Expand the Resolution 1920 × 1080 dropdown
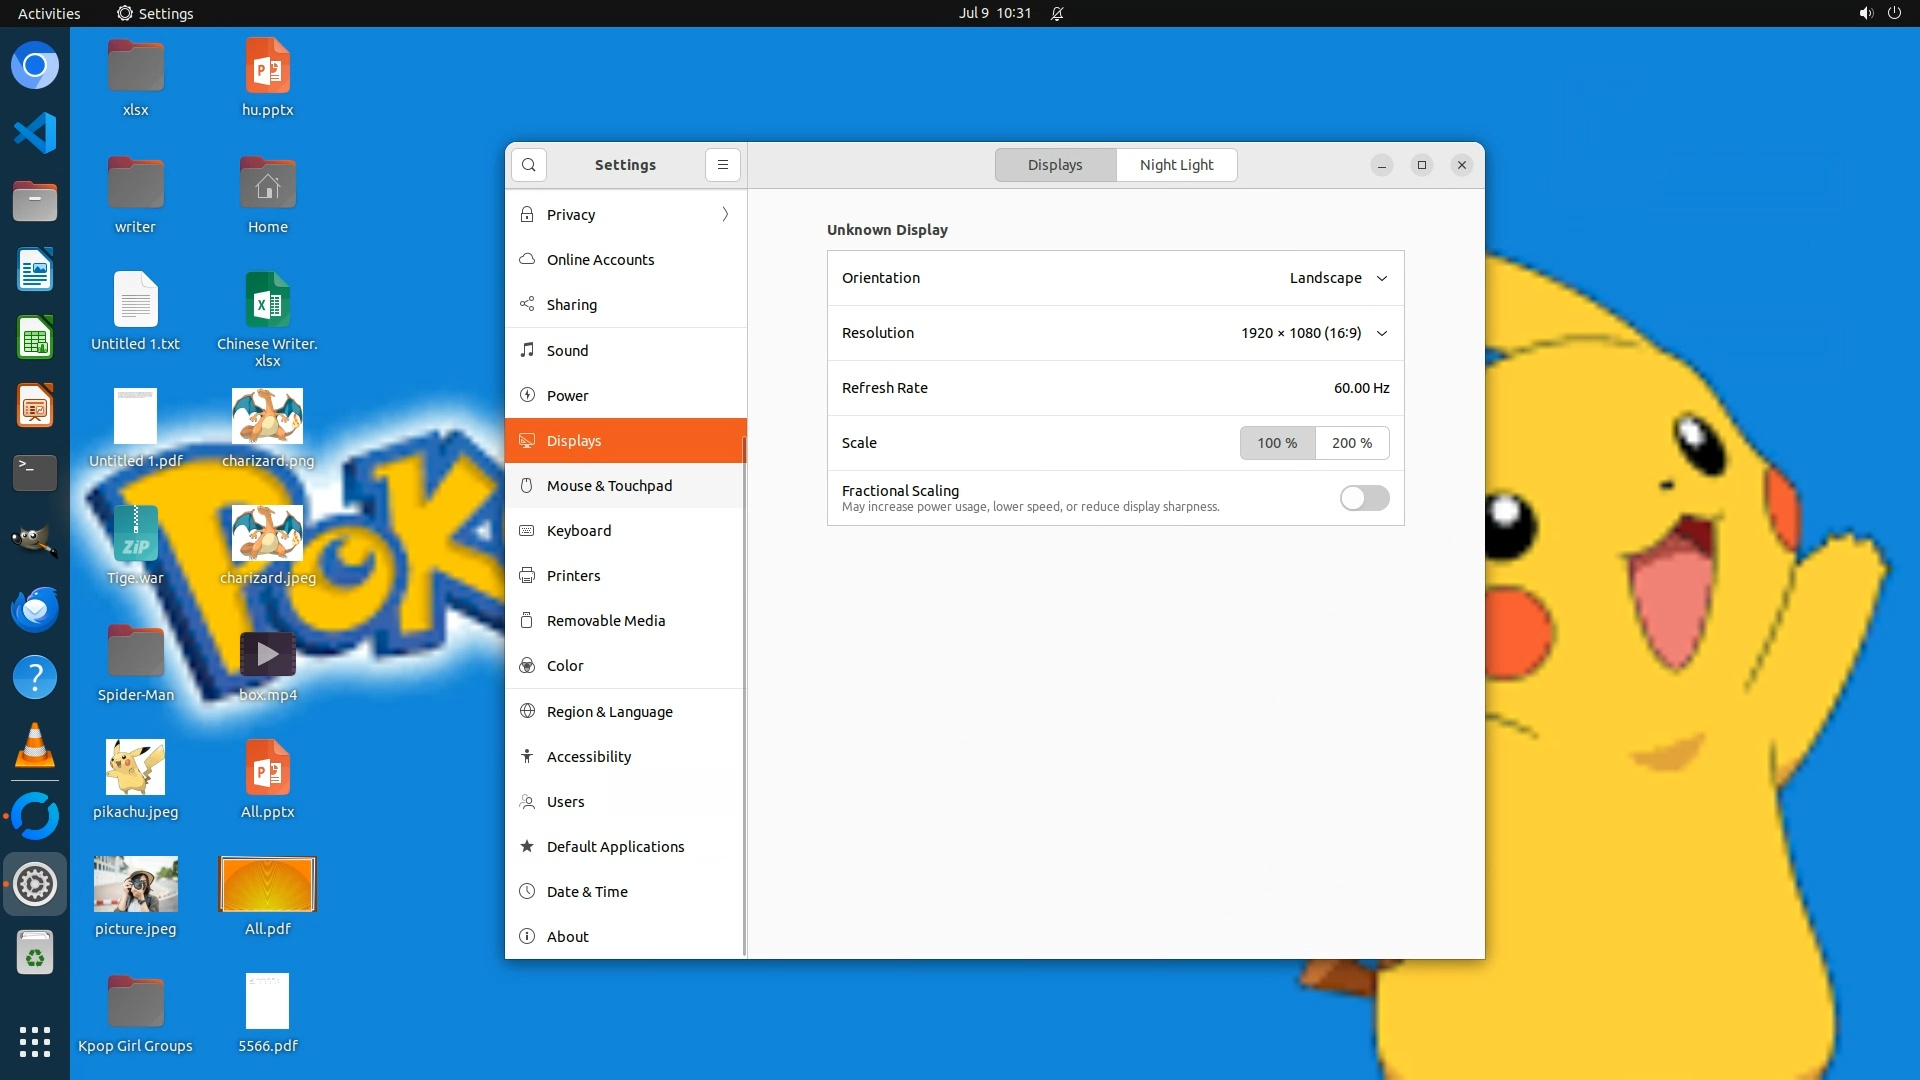This screenshot has width=1920, height=1080. [1314, 333]
